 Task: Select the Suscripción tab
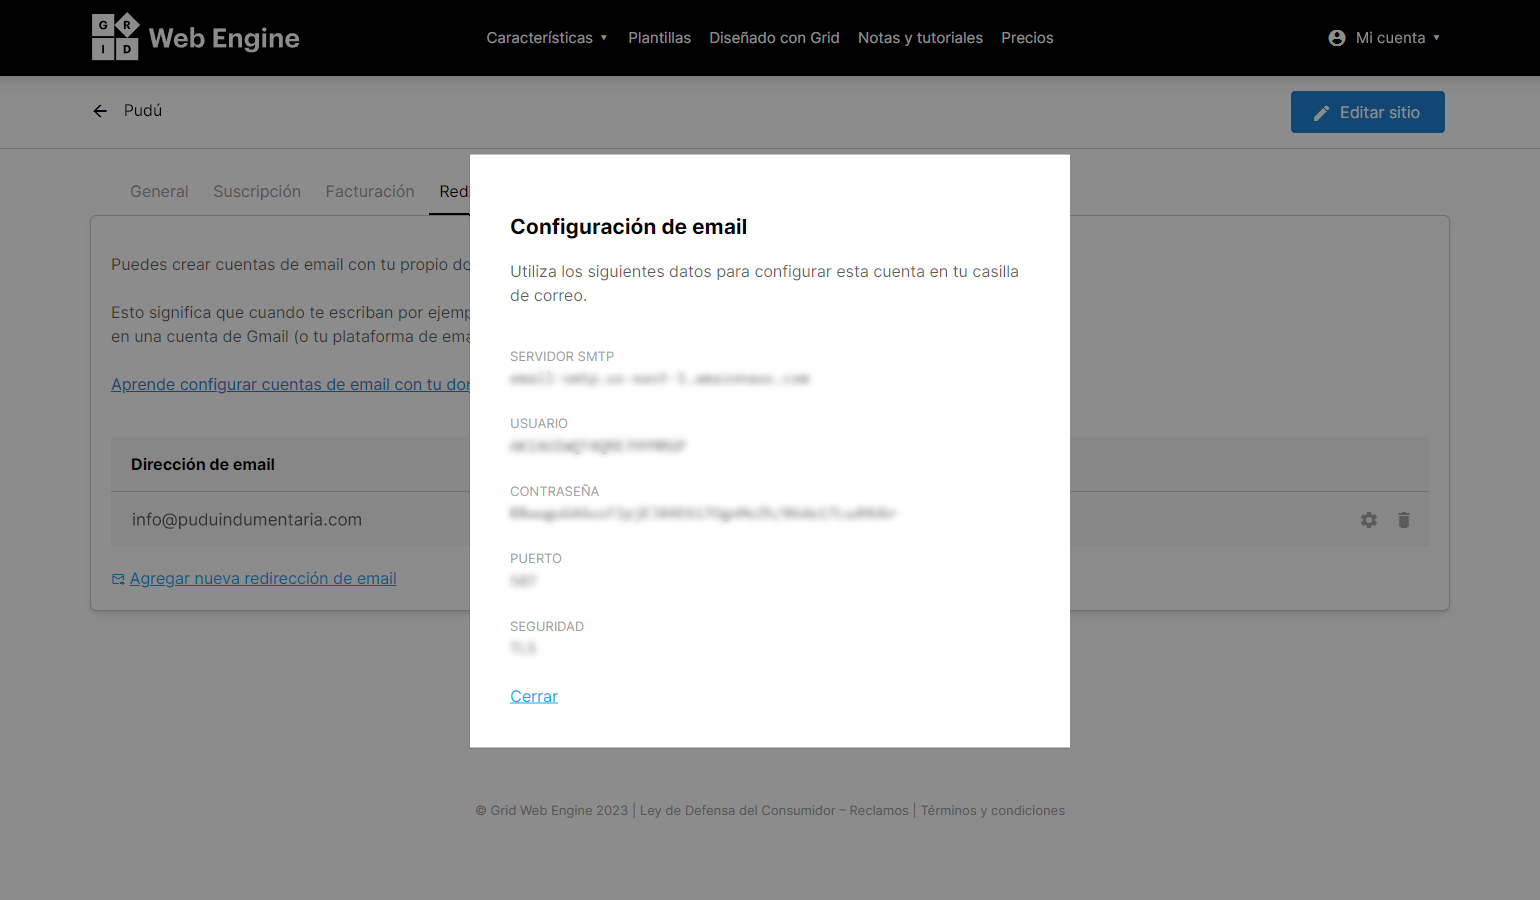click(x=257, y=191)
